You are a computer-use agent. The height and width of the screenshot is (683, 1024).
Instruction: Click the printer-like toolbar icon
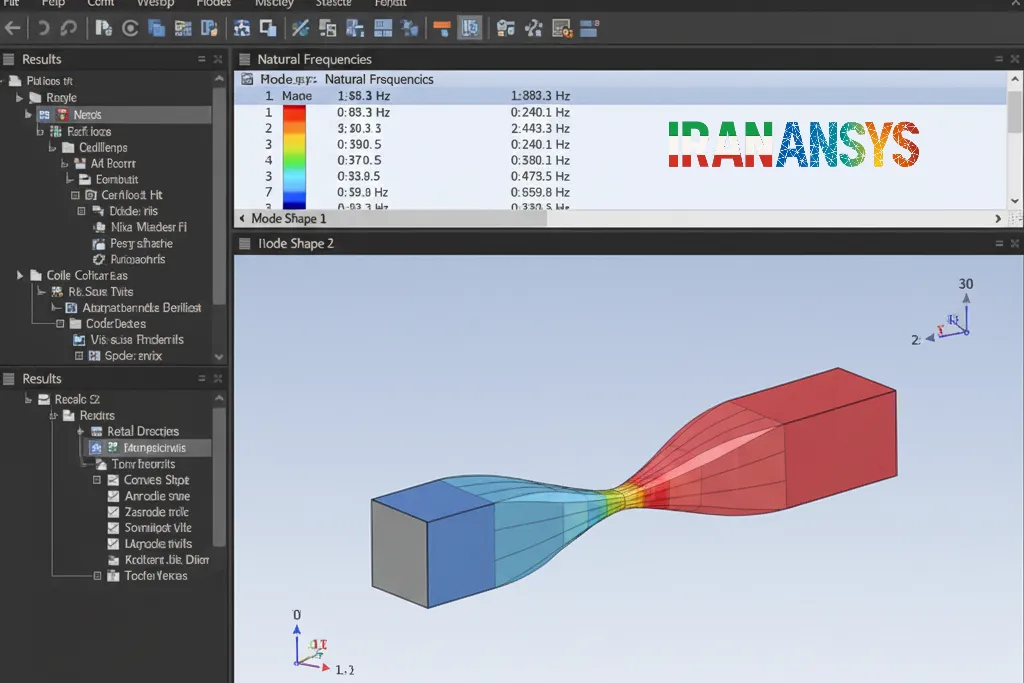tap(505, 28)
